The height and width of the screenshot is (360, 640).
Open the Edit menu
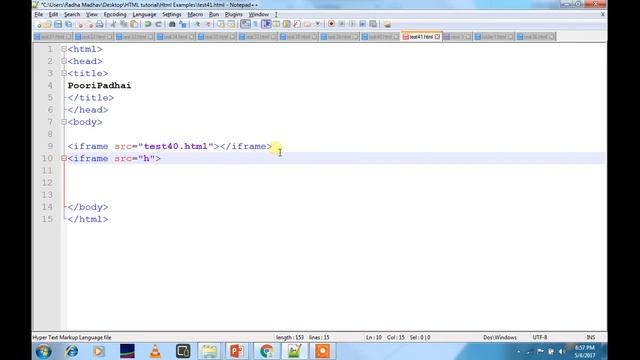[x=53, y=14]
